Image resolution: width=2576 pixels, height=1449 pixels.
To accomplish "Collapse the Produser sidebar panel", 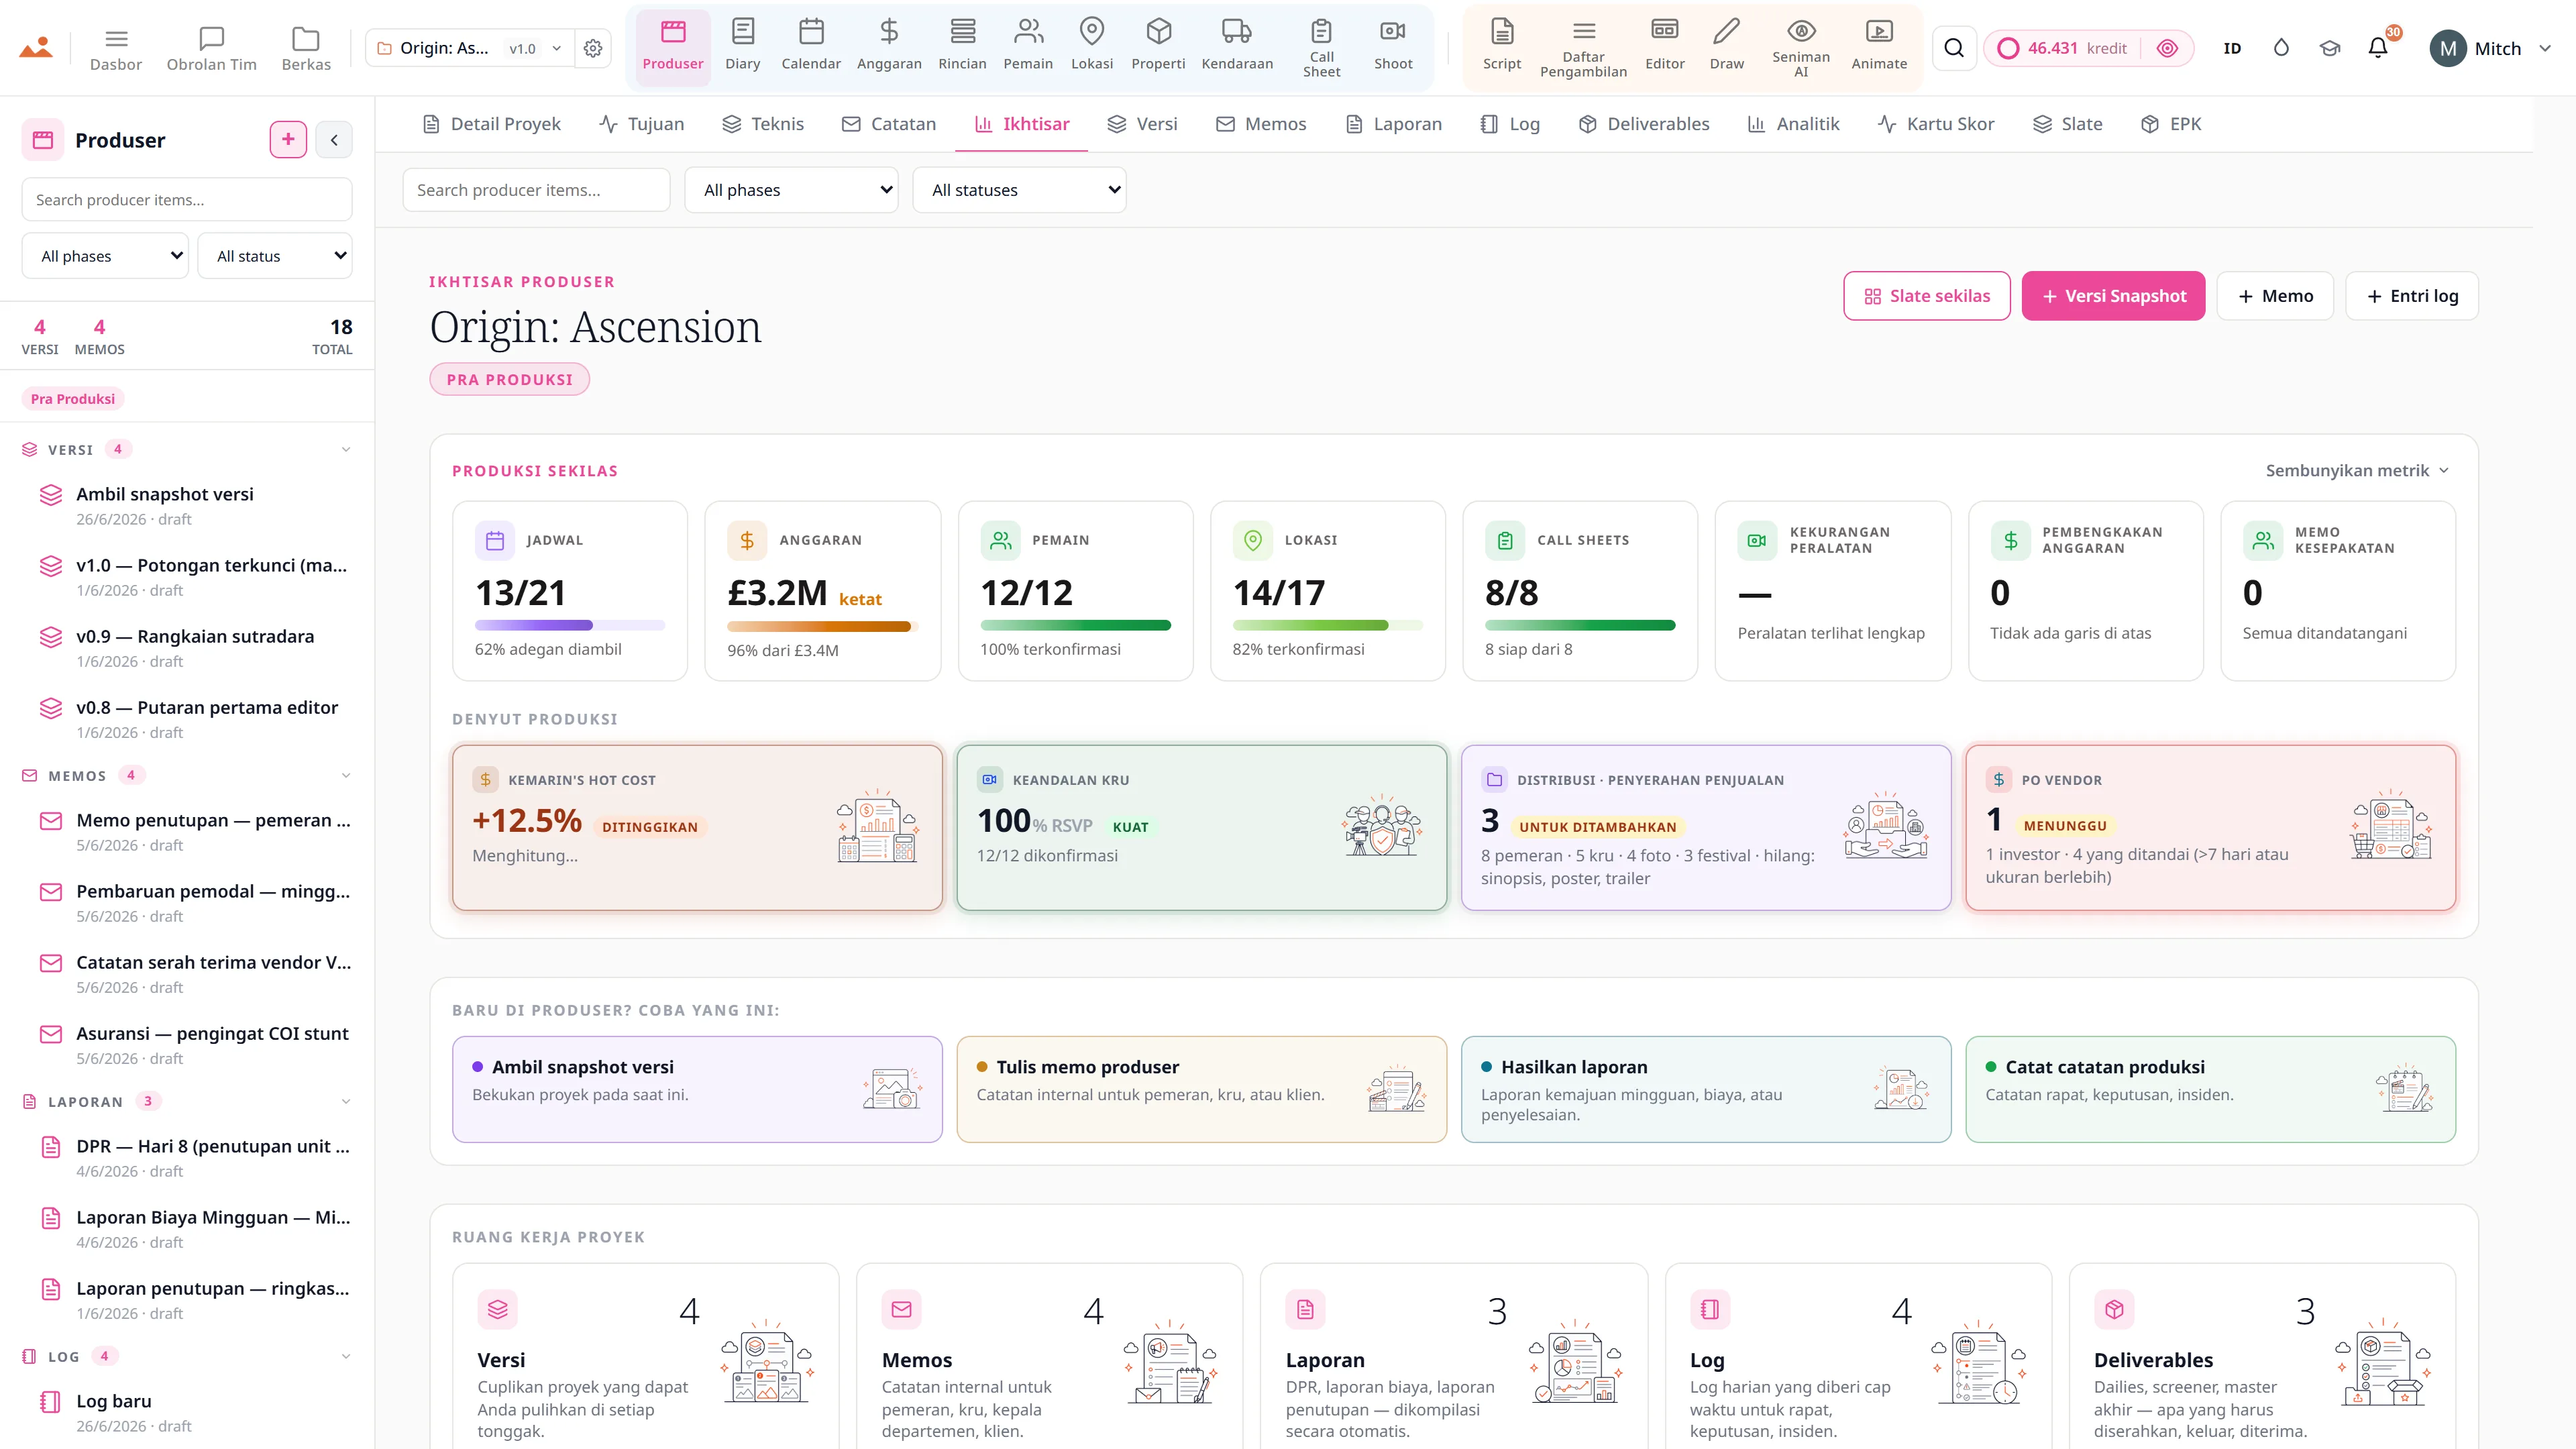I will coord(334,140).
